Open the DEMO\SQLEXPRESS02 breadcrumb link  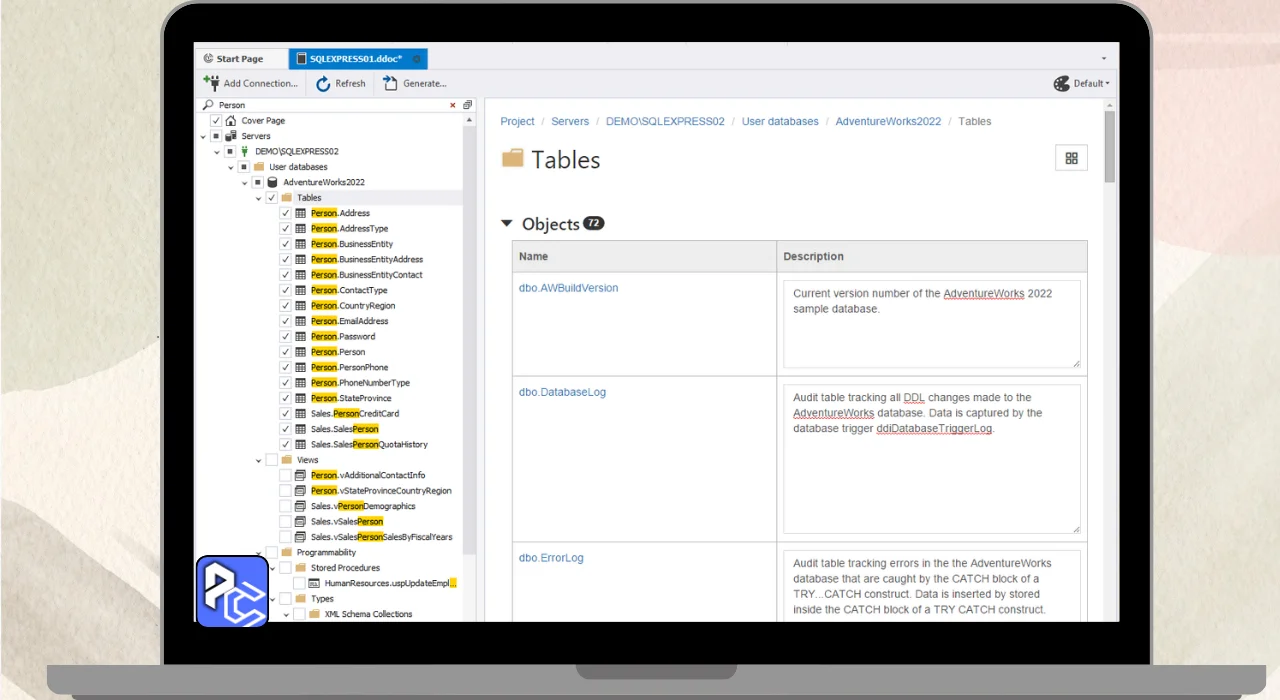pos(666,121)
